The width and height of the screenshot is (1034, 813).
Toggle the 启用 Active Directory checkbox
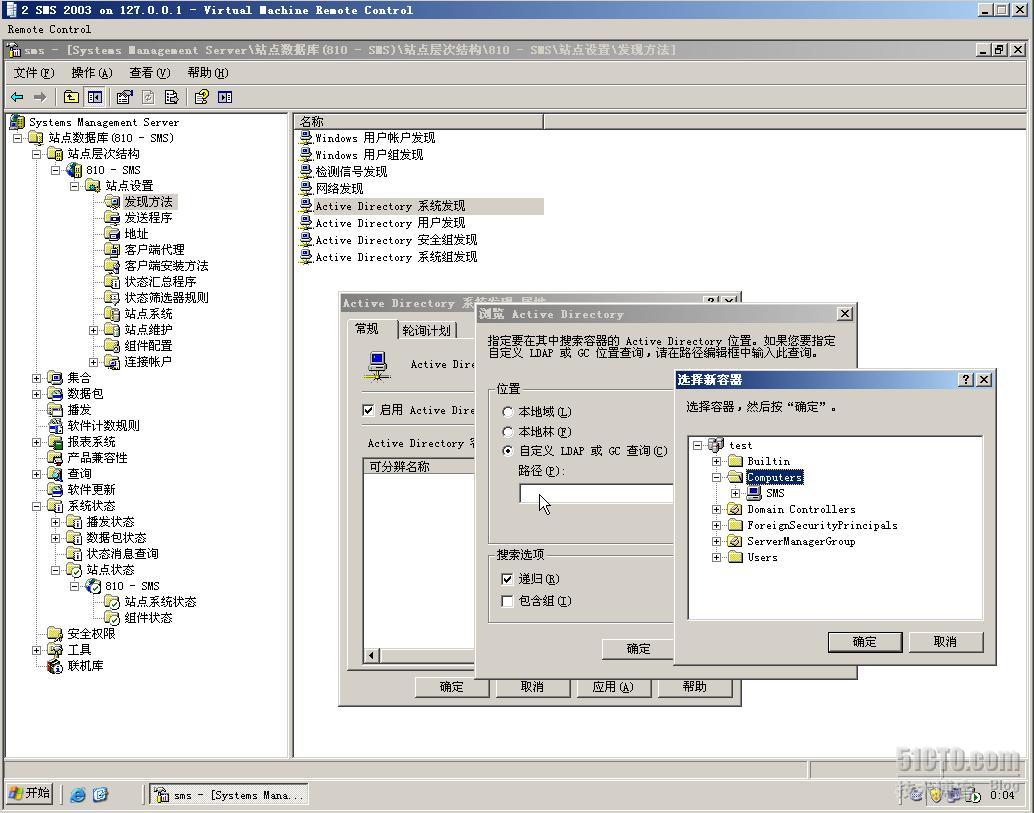(368, 410)
